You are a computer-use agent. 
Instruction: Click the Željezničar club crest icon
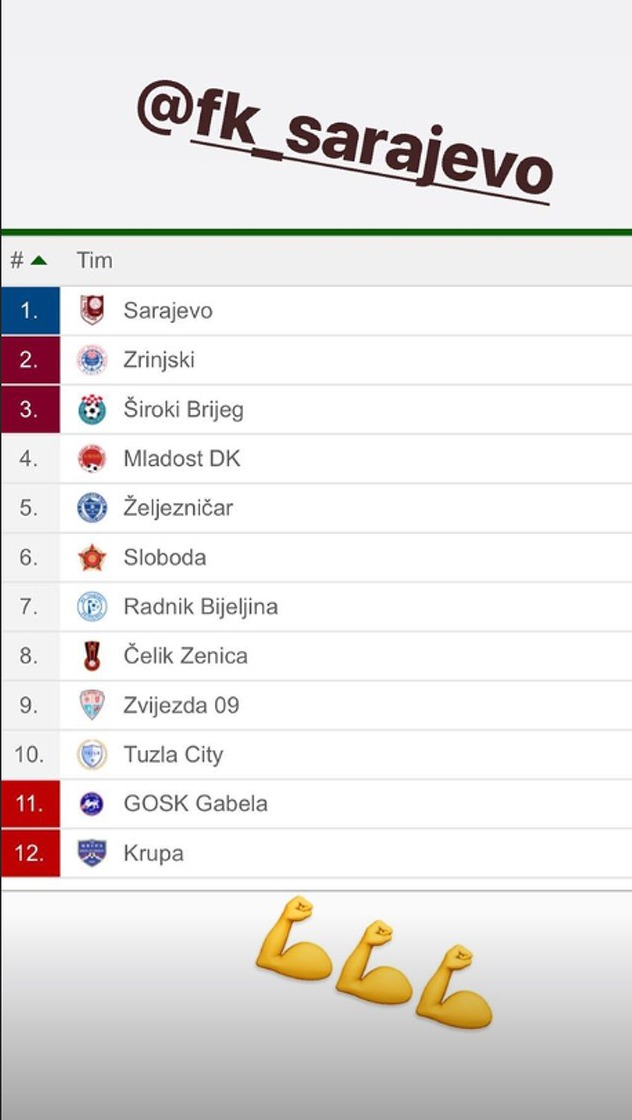pos(92,508)
